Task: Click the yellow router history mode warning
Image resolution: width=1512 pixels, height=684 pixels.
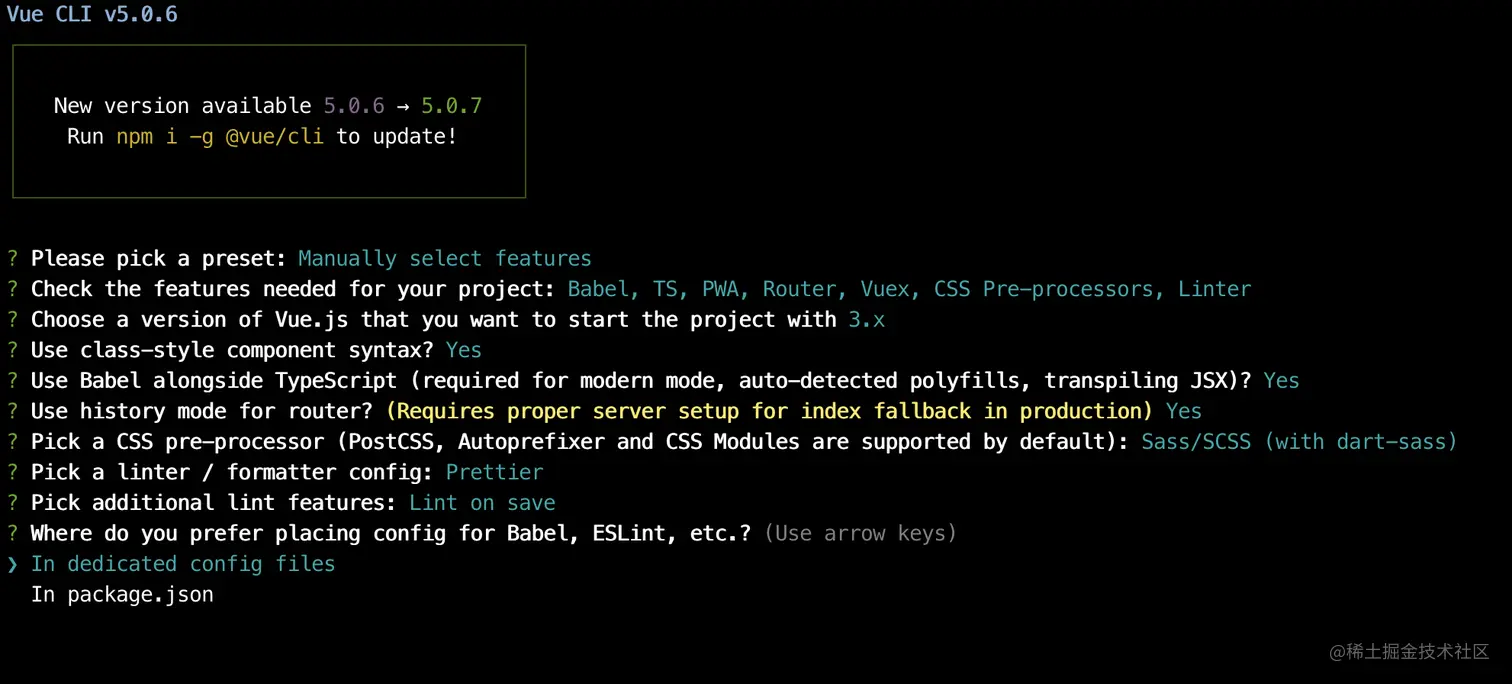Action: 769,411
